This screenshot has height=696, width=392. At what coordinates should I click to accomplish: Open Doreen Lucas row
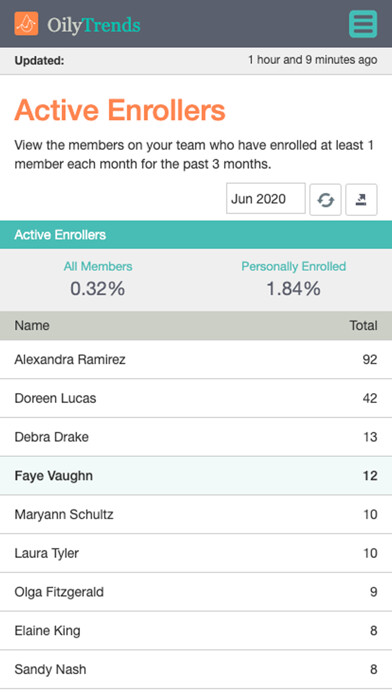click(196, 398)
